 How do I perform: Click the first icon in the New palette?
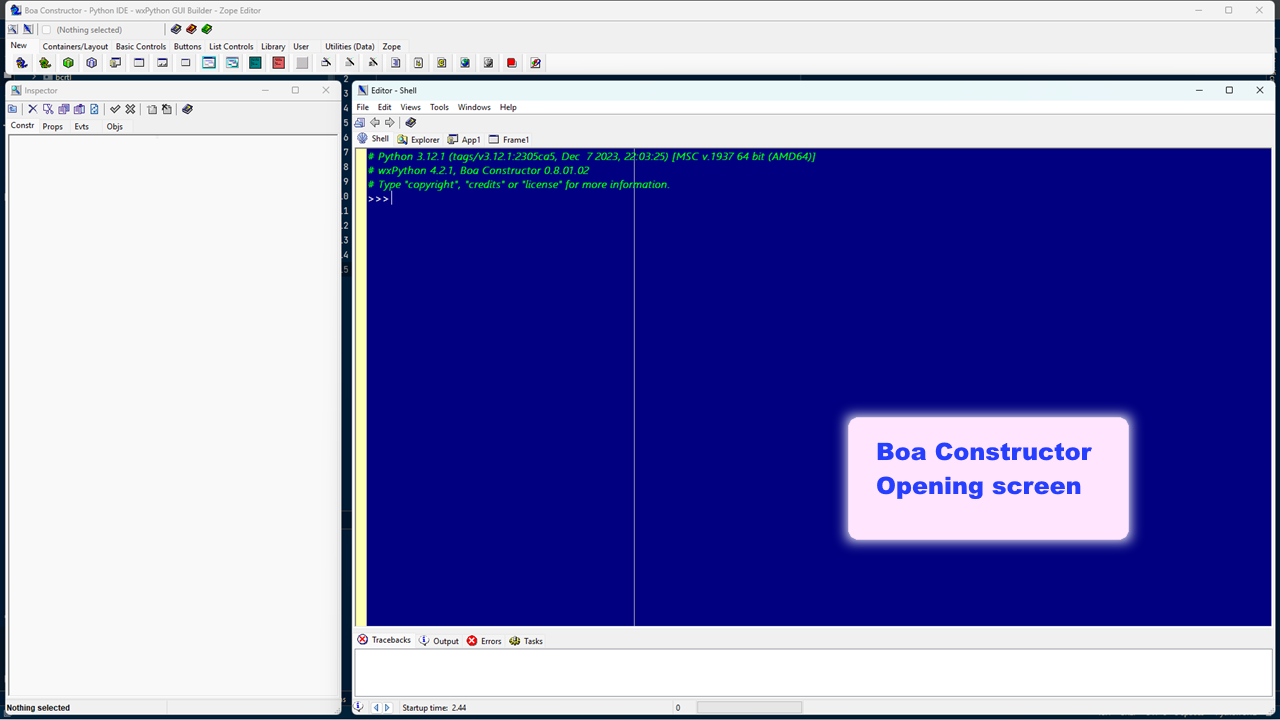(x=21, y=63)
